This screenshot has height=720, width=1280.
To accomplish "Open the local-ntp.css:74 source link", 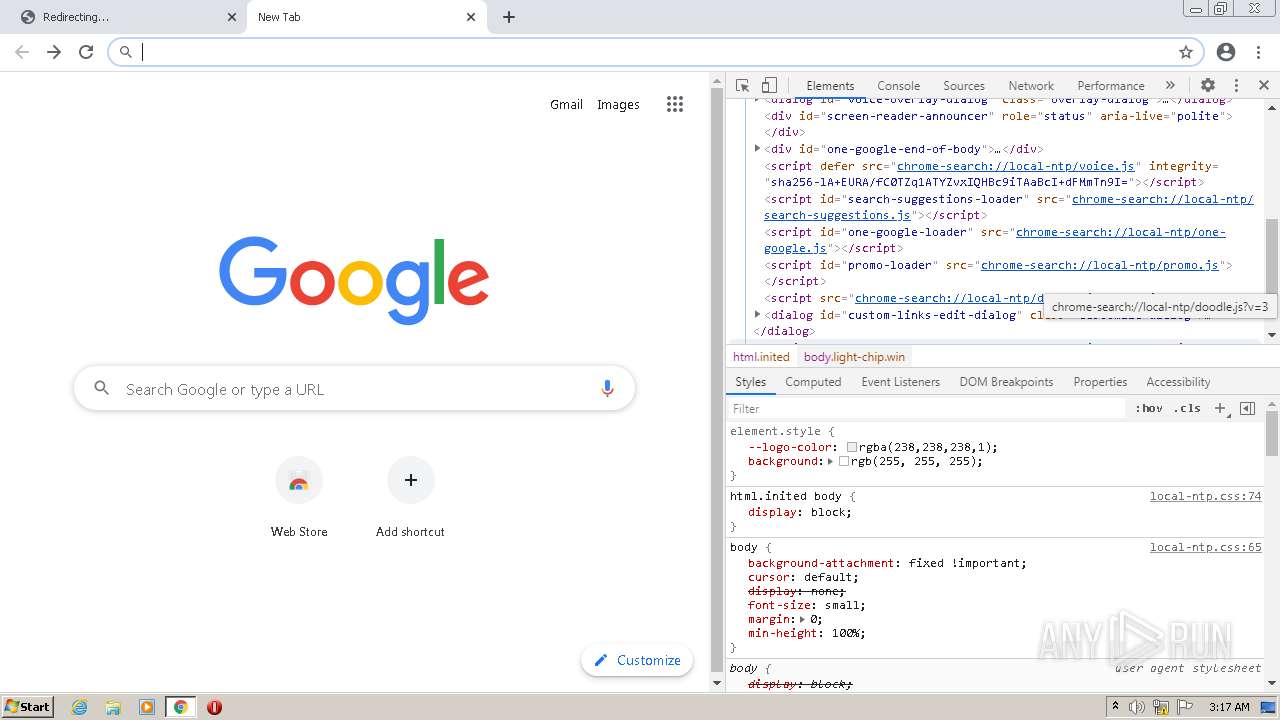I will click(1205, 496).
